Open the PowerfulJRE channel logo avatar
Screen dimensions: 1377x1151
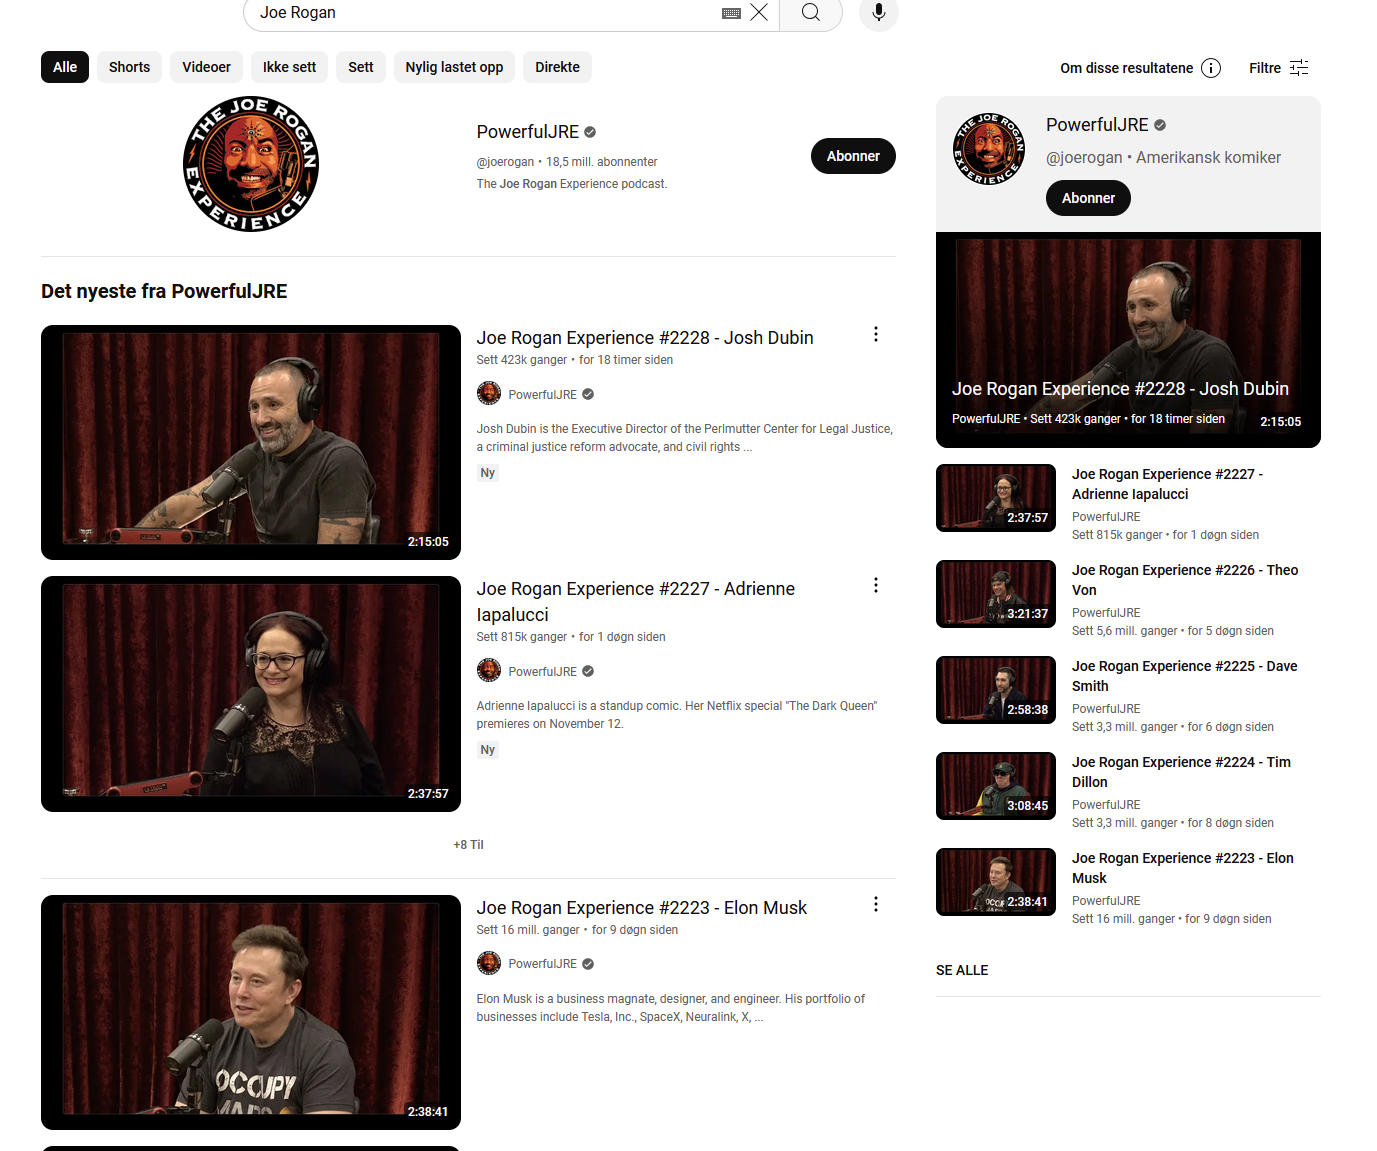[251, 164]
